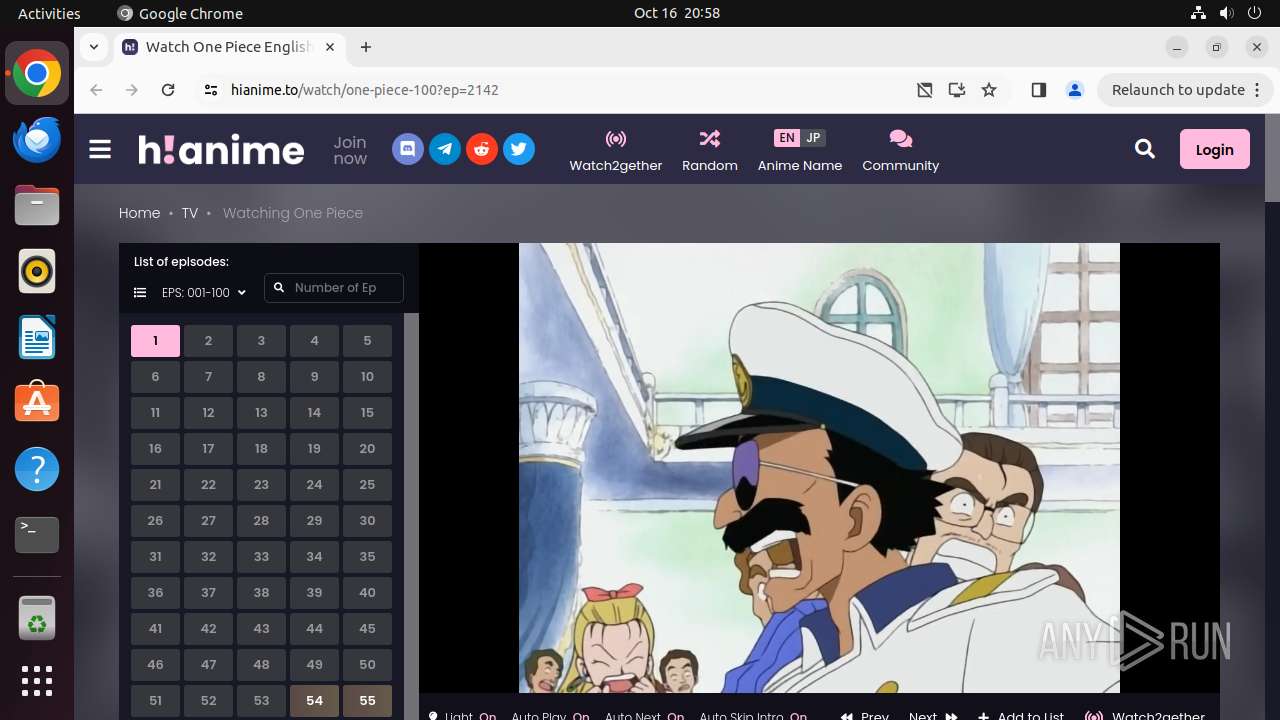1280x720 pixels.
Task: Go back in Chrome
Action: (x=96, y=90)
